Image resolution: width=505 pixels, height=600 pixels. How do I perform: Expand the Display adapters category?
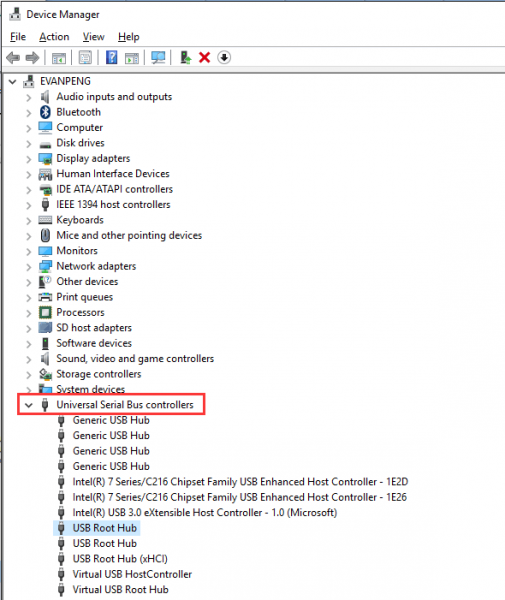[29, 159]
